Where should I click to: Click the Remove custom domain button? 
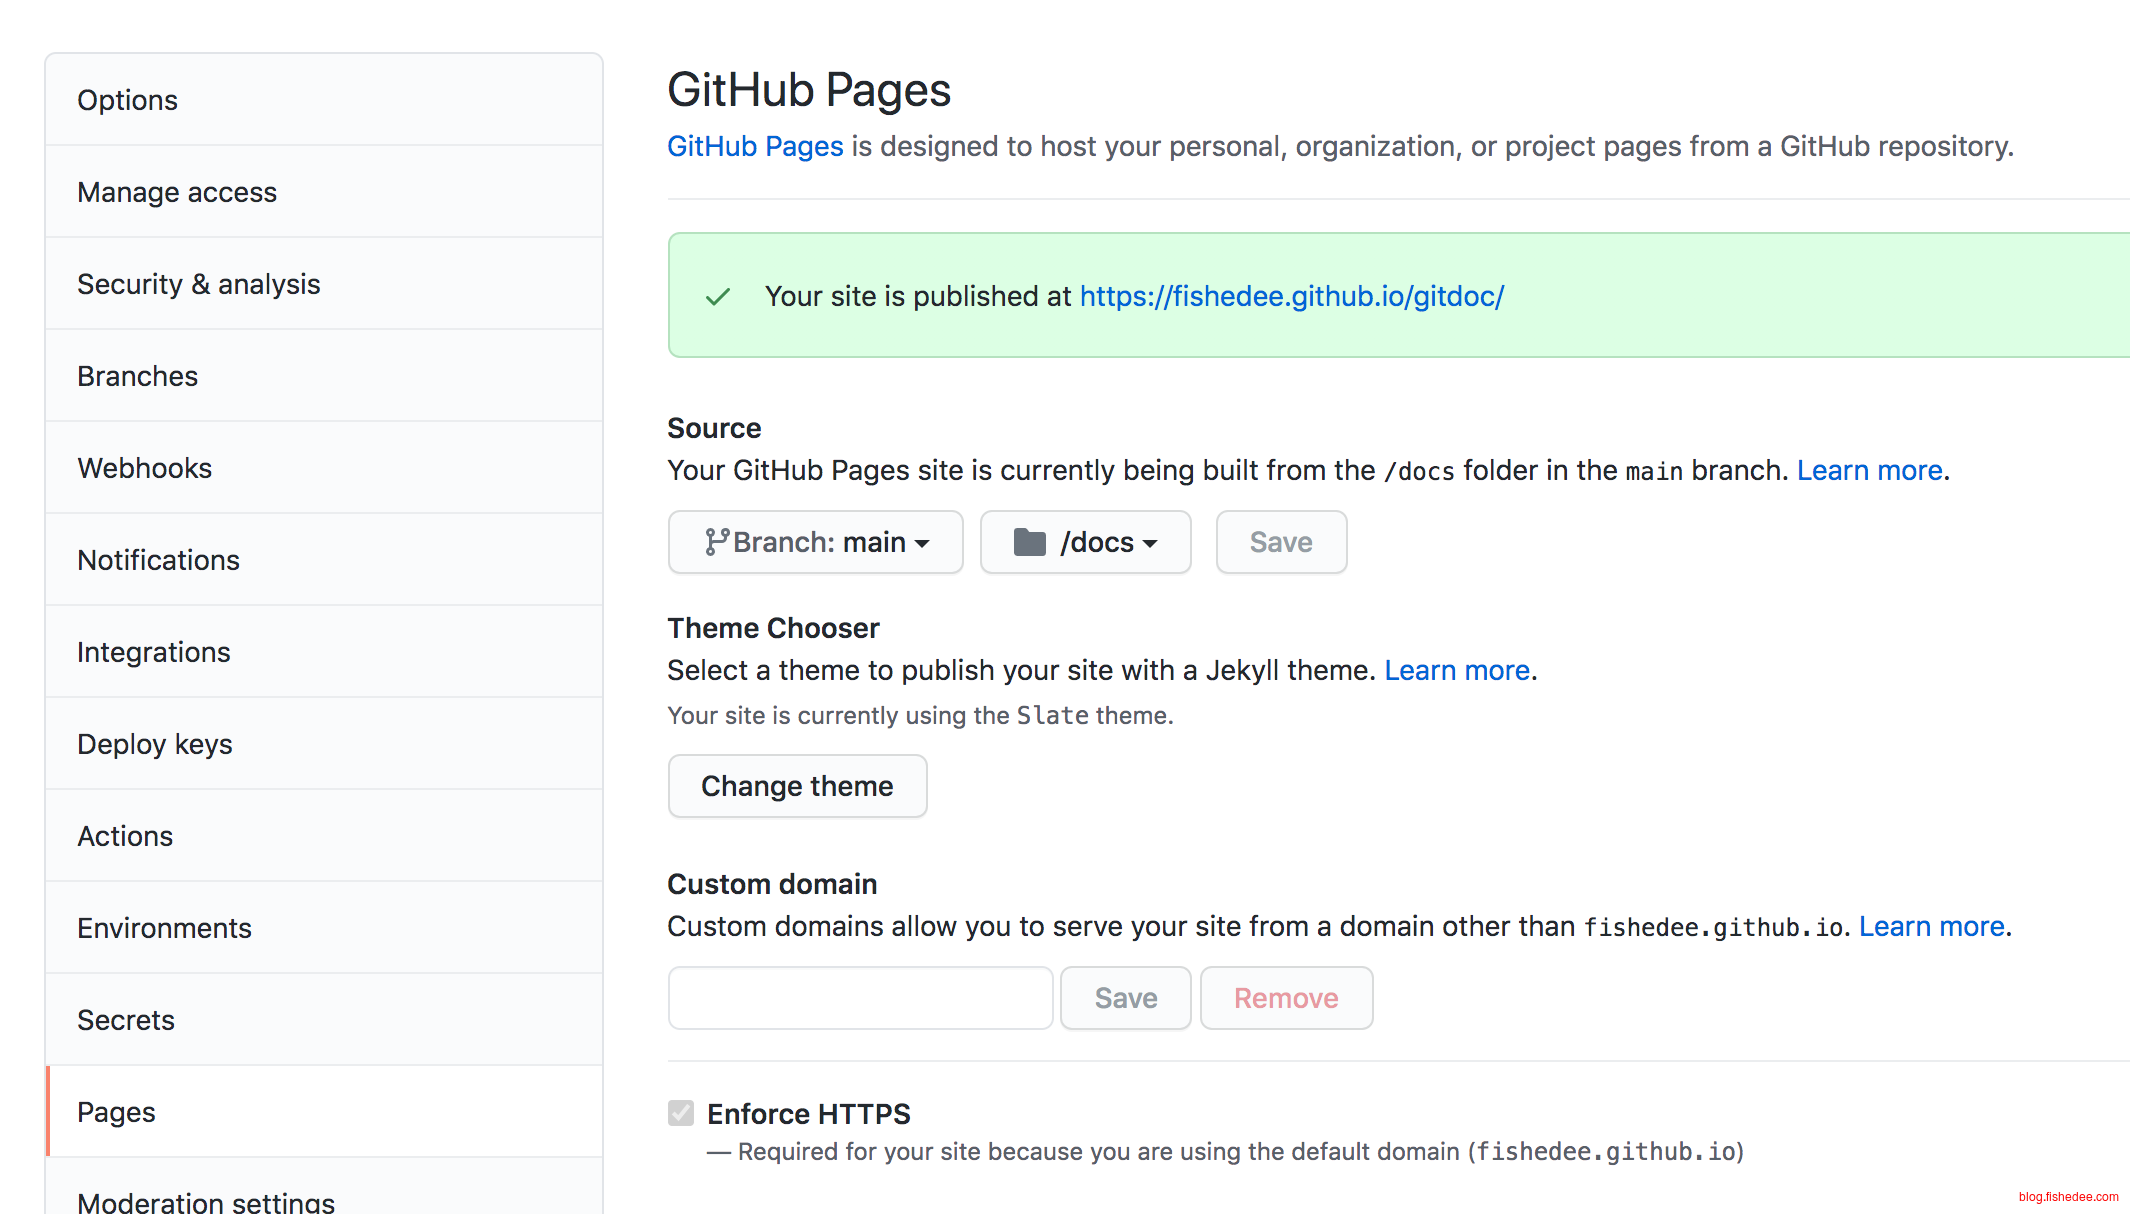(1286, 998)
